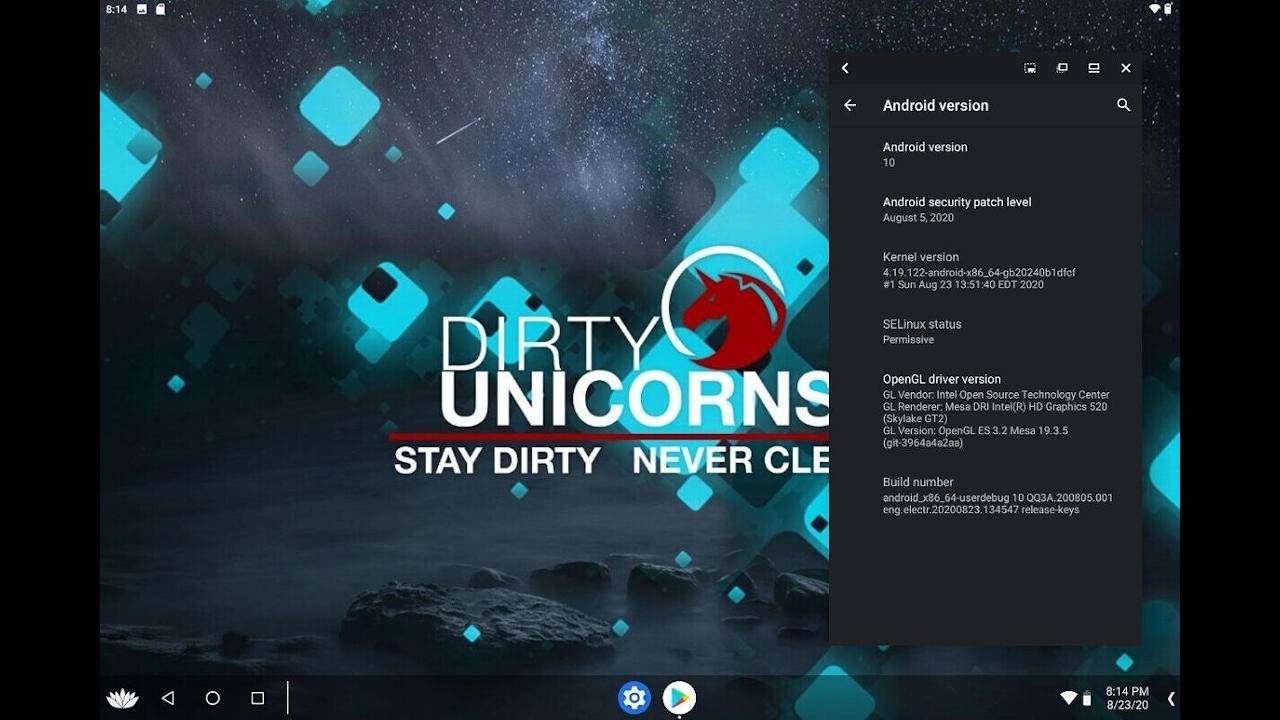The image size is (1280, 720).
Task: Tap the Build number entry
Action: point(985,495)
